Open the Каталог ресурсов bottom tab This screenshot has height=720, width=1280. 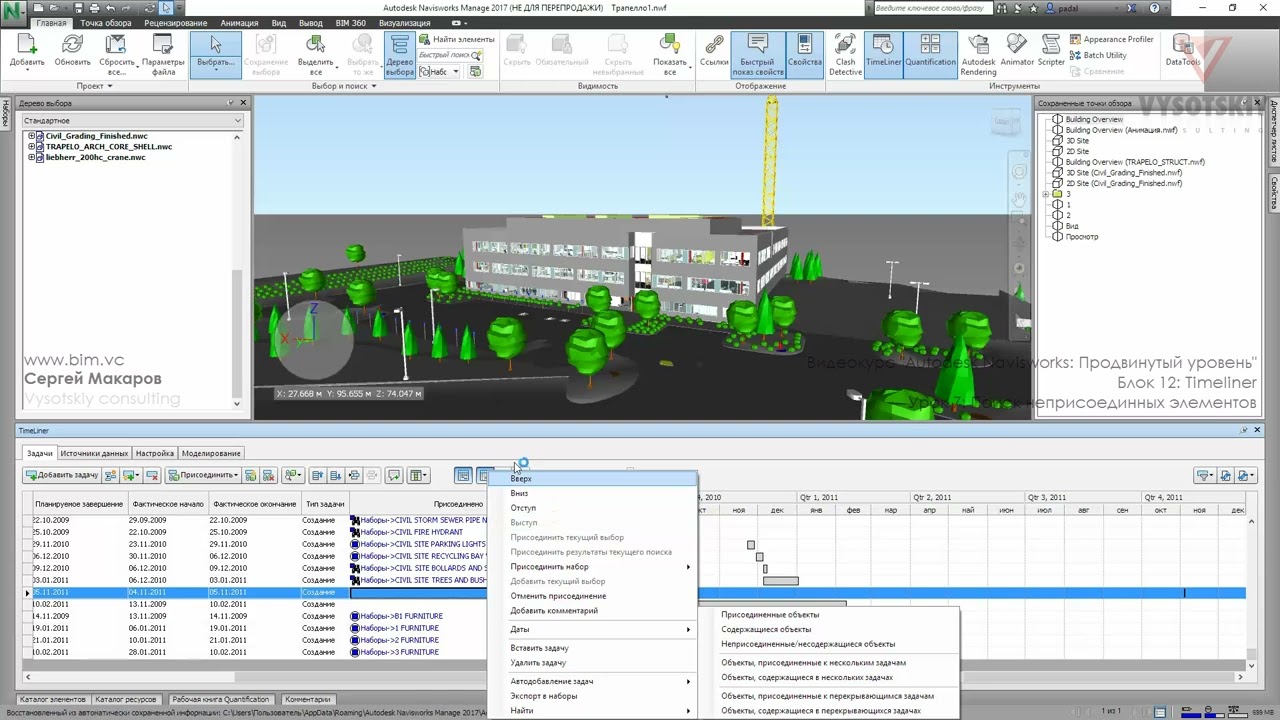pos(128,700)
